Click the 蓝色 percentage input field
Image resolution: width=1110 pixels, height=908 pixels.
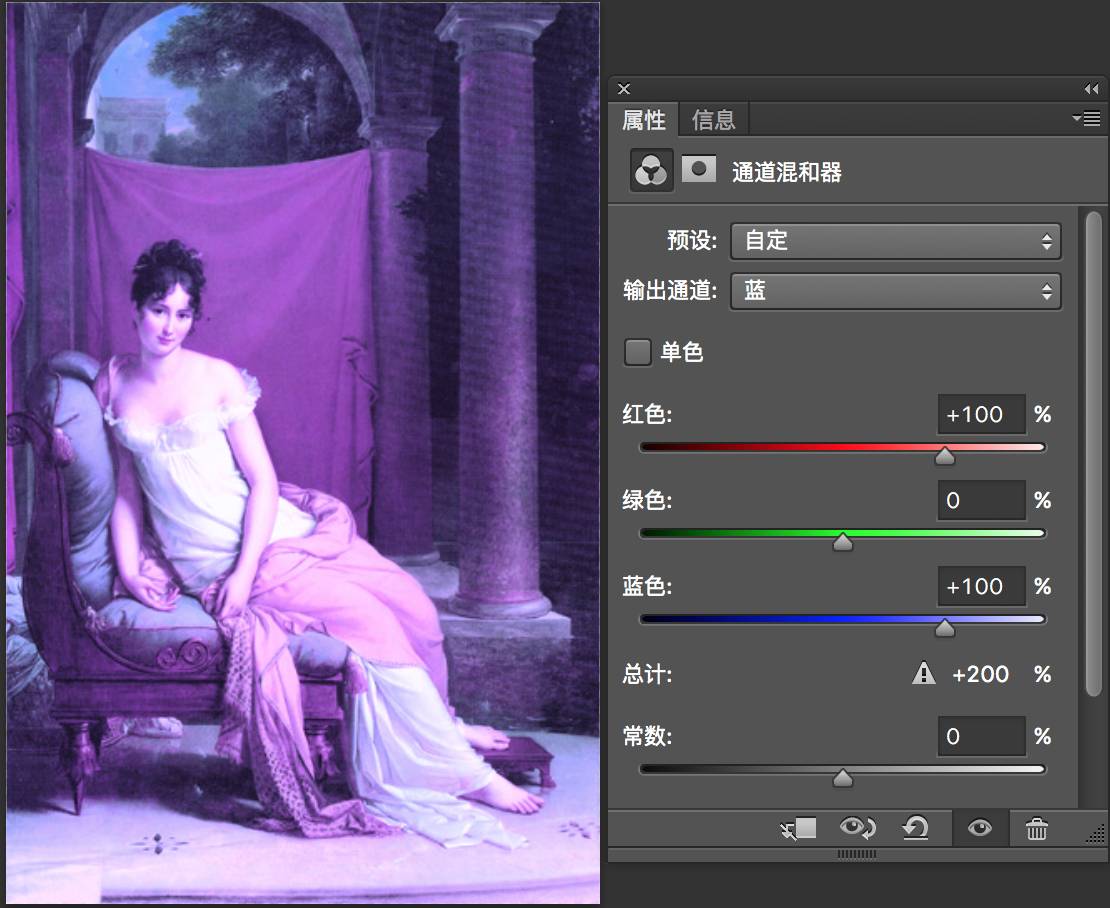981,586
